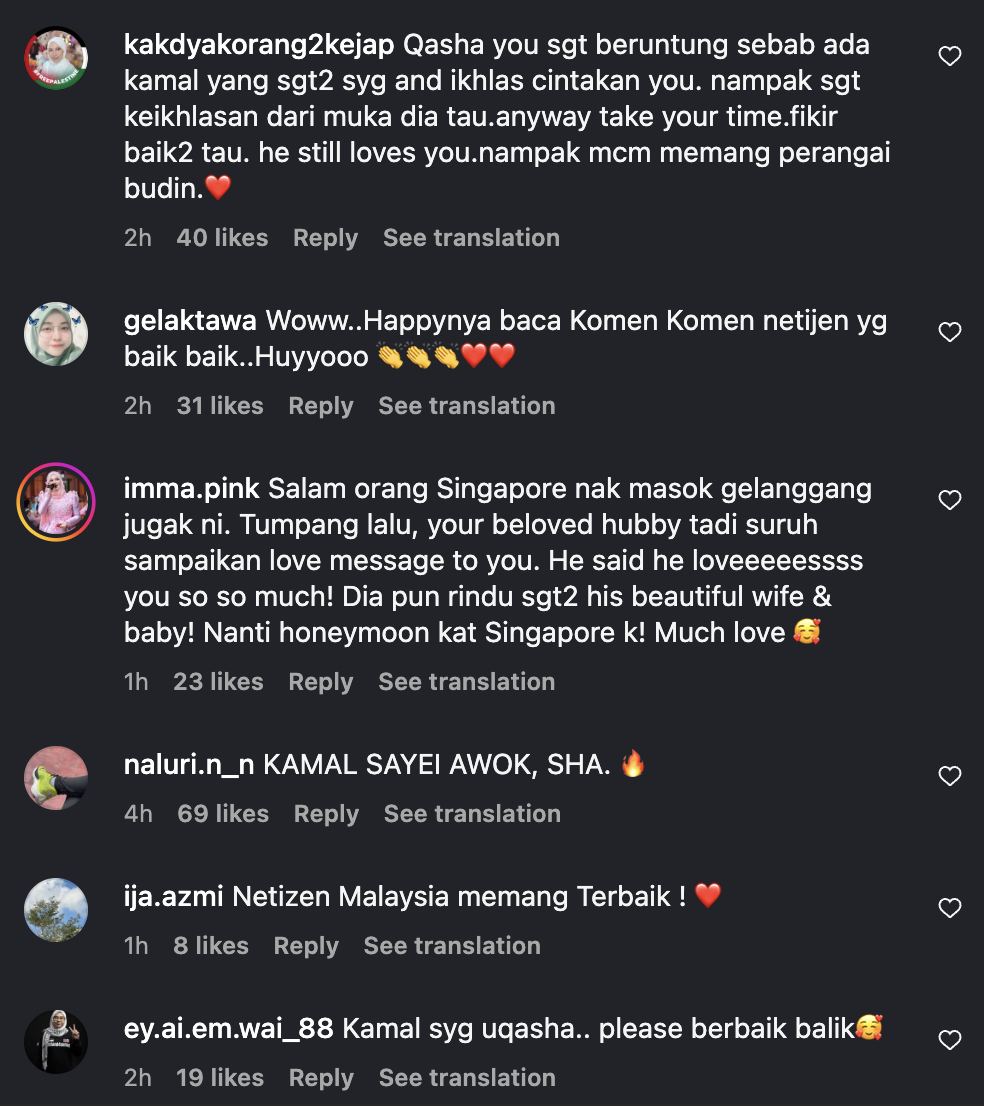Open naluri.n_n username profile link

pyautogui.click(x=190, y=766)
